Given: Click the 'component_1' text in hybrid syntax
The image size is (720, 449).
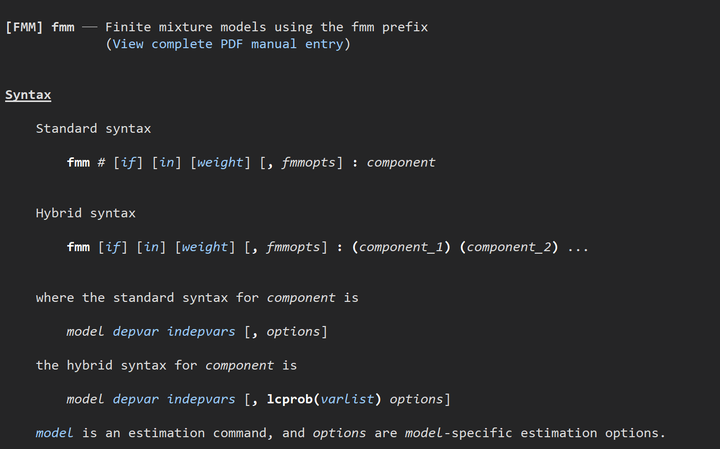Looking at the screenshot, I should pos(401,247).
